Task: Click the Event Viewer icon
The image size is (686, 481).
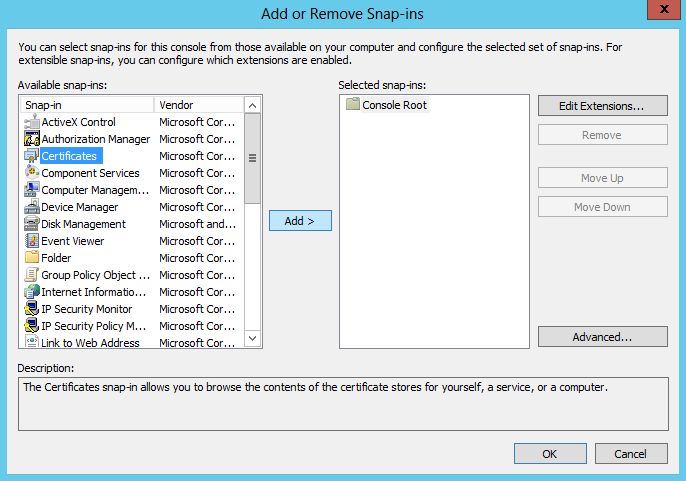Action: (31, 241)
